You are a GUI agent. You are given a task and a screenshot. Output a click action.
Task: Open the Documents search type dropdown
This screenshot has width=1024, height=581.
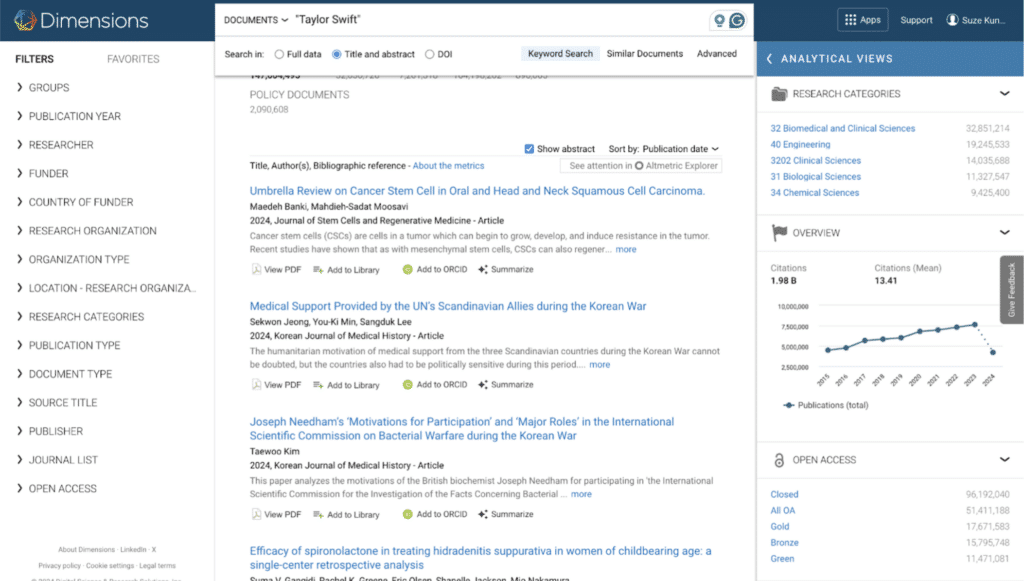(x=255, y=20)
